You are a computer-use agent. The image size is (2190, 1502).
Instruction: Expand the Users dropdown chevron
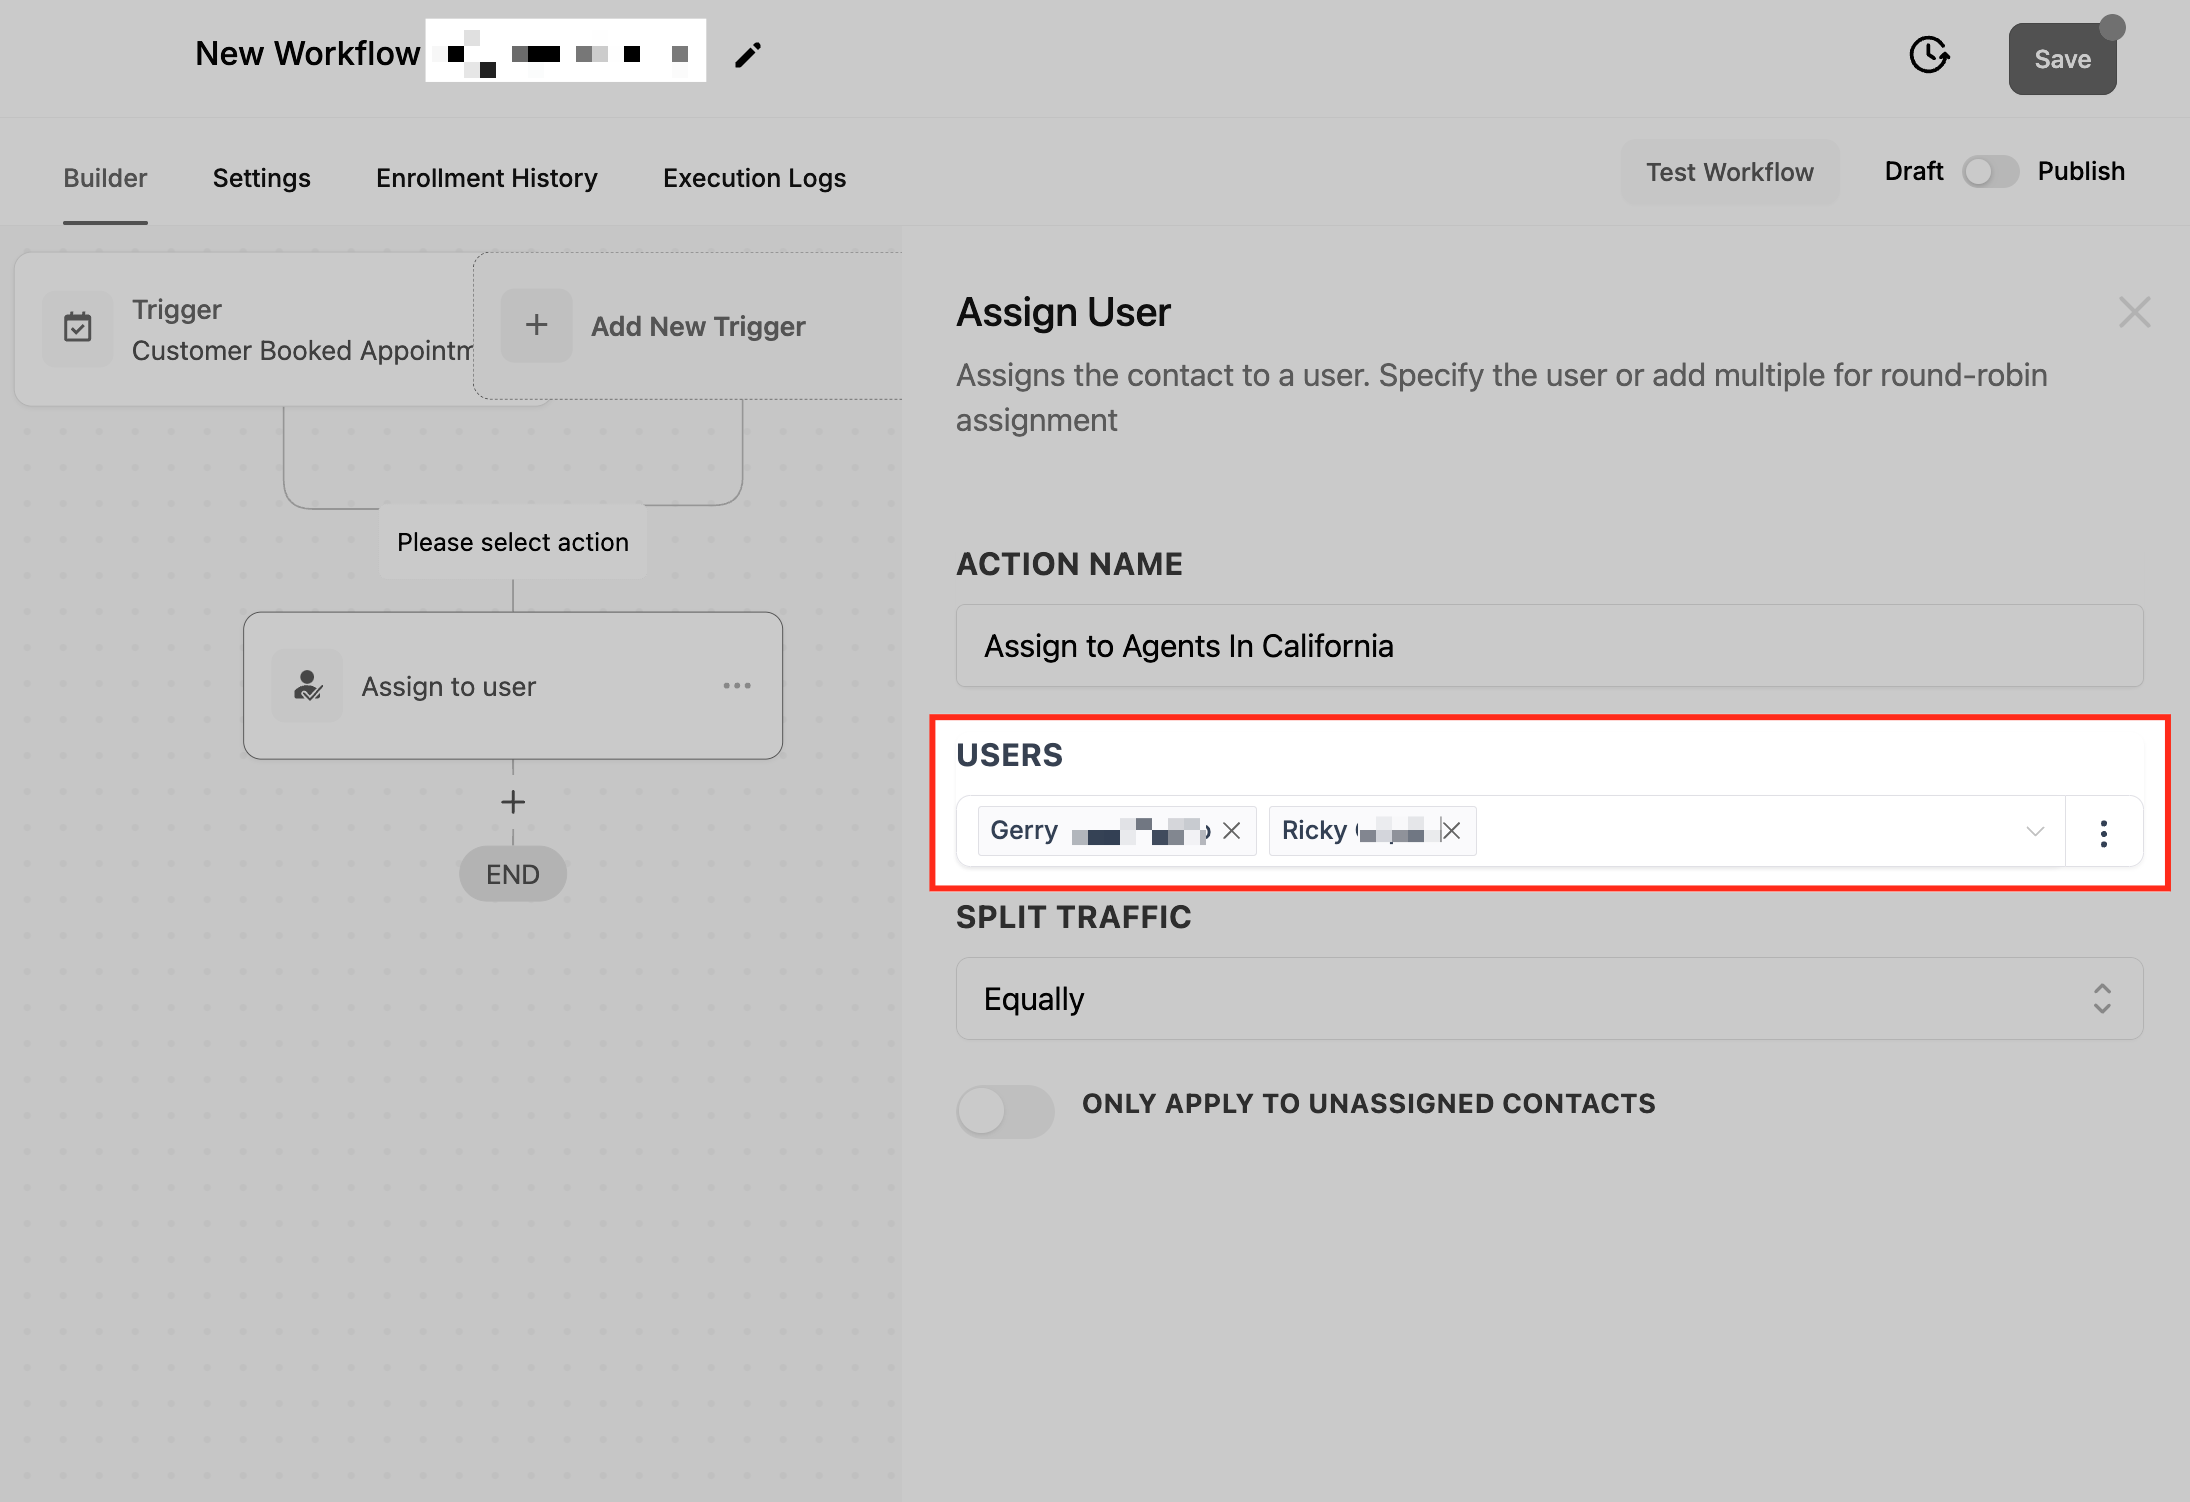(x=2035, y=832)
